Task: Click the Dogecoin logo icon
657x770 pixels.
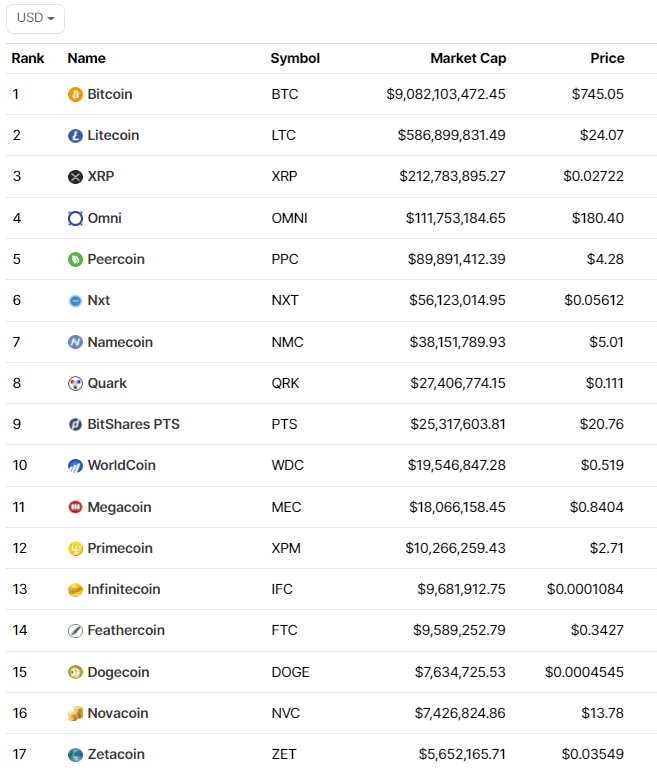Action: [x=75, y=672]
